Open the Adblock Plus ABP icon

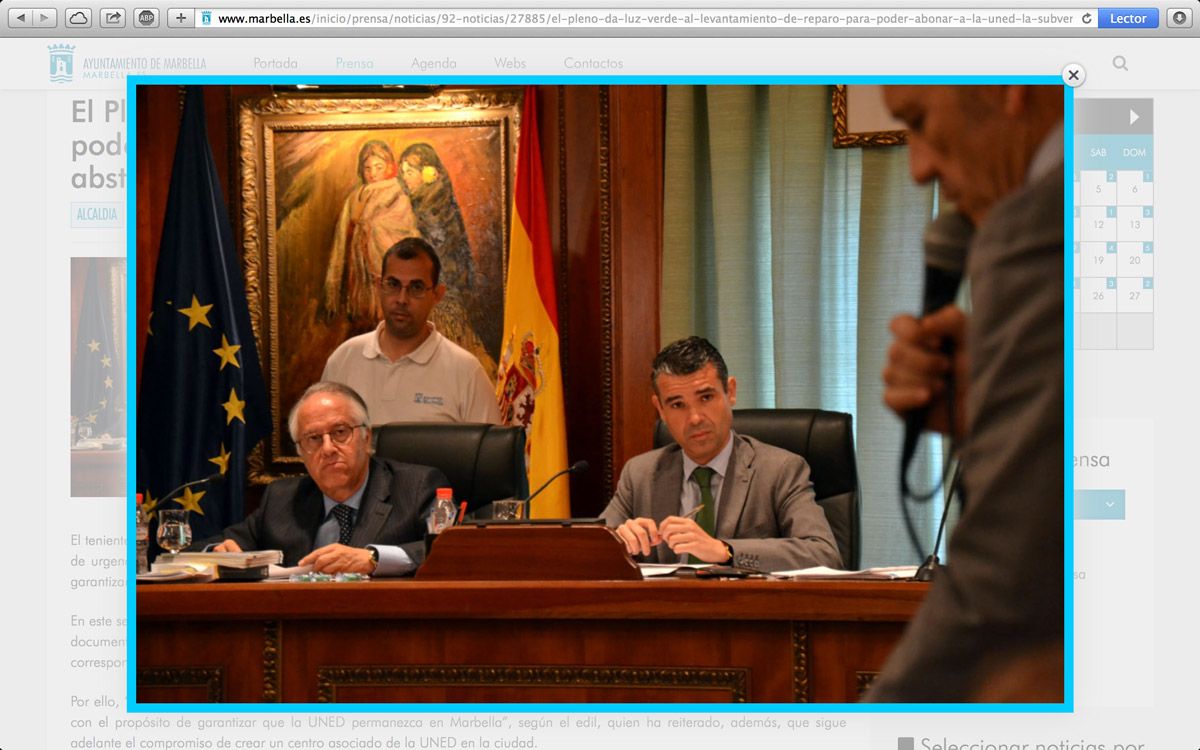pyautogui.click(x=147, y=18)
